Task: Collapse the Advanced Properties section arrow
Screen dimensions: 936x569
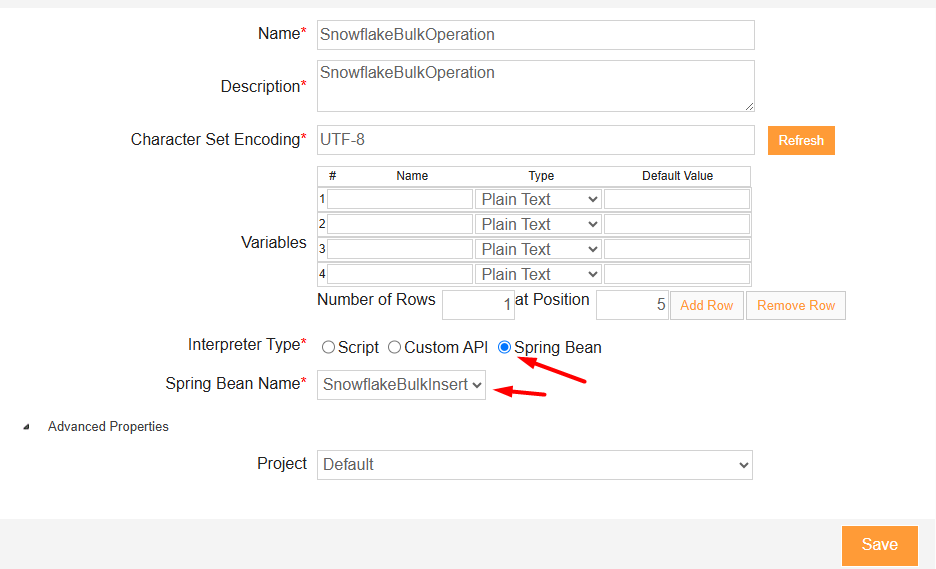Action: click(x=26, y=427)
